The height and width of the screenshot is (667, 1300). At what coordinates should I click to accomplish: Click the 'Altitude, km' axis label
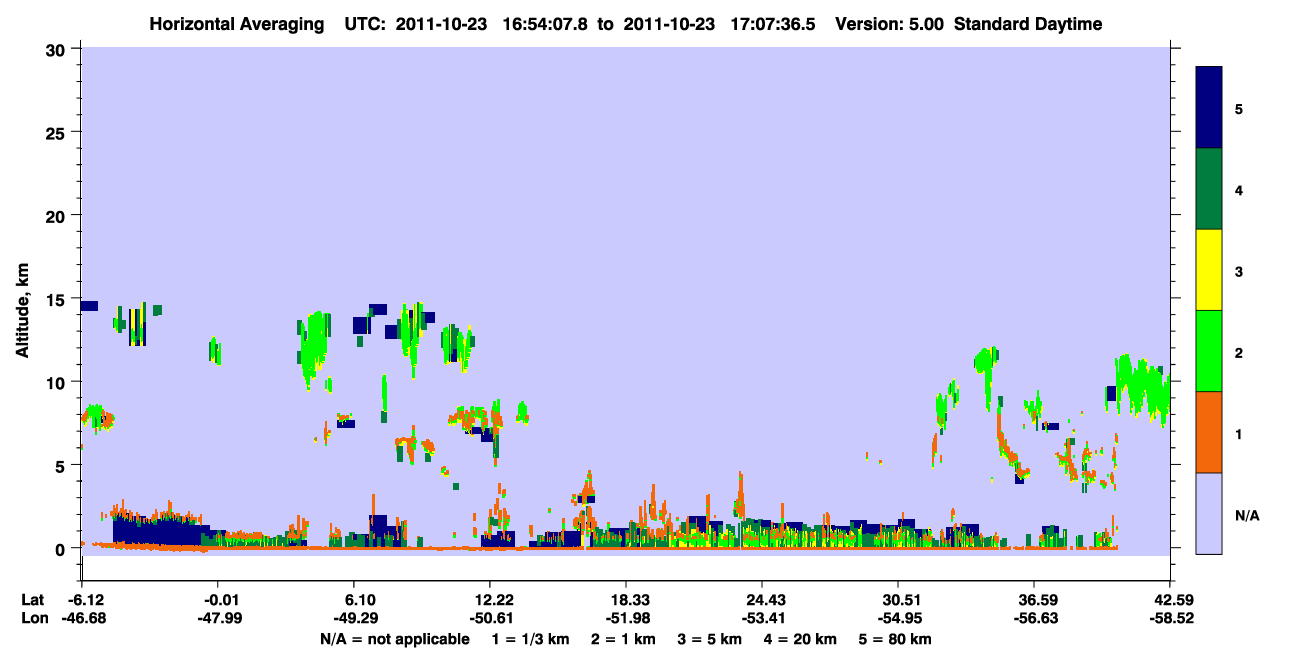point(22,312)
